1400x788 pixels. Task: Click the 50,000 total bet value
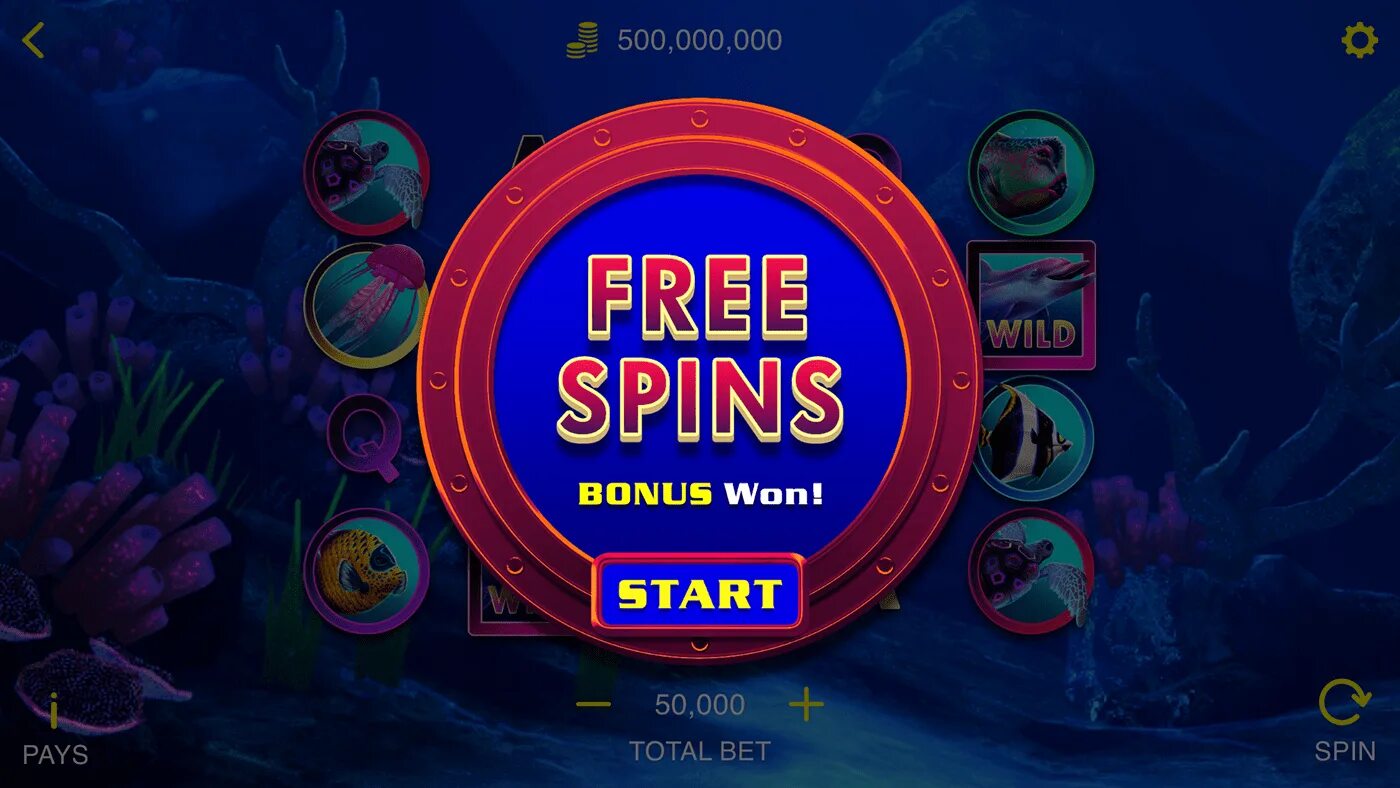pos(699,705)
